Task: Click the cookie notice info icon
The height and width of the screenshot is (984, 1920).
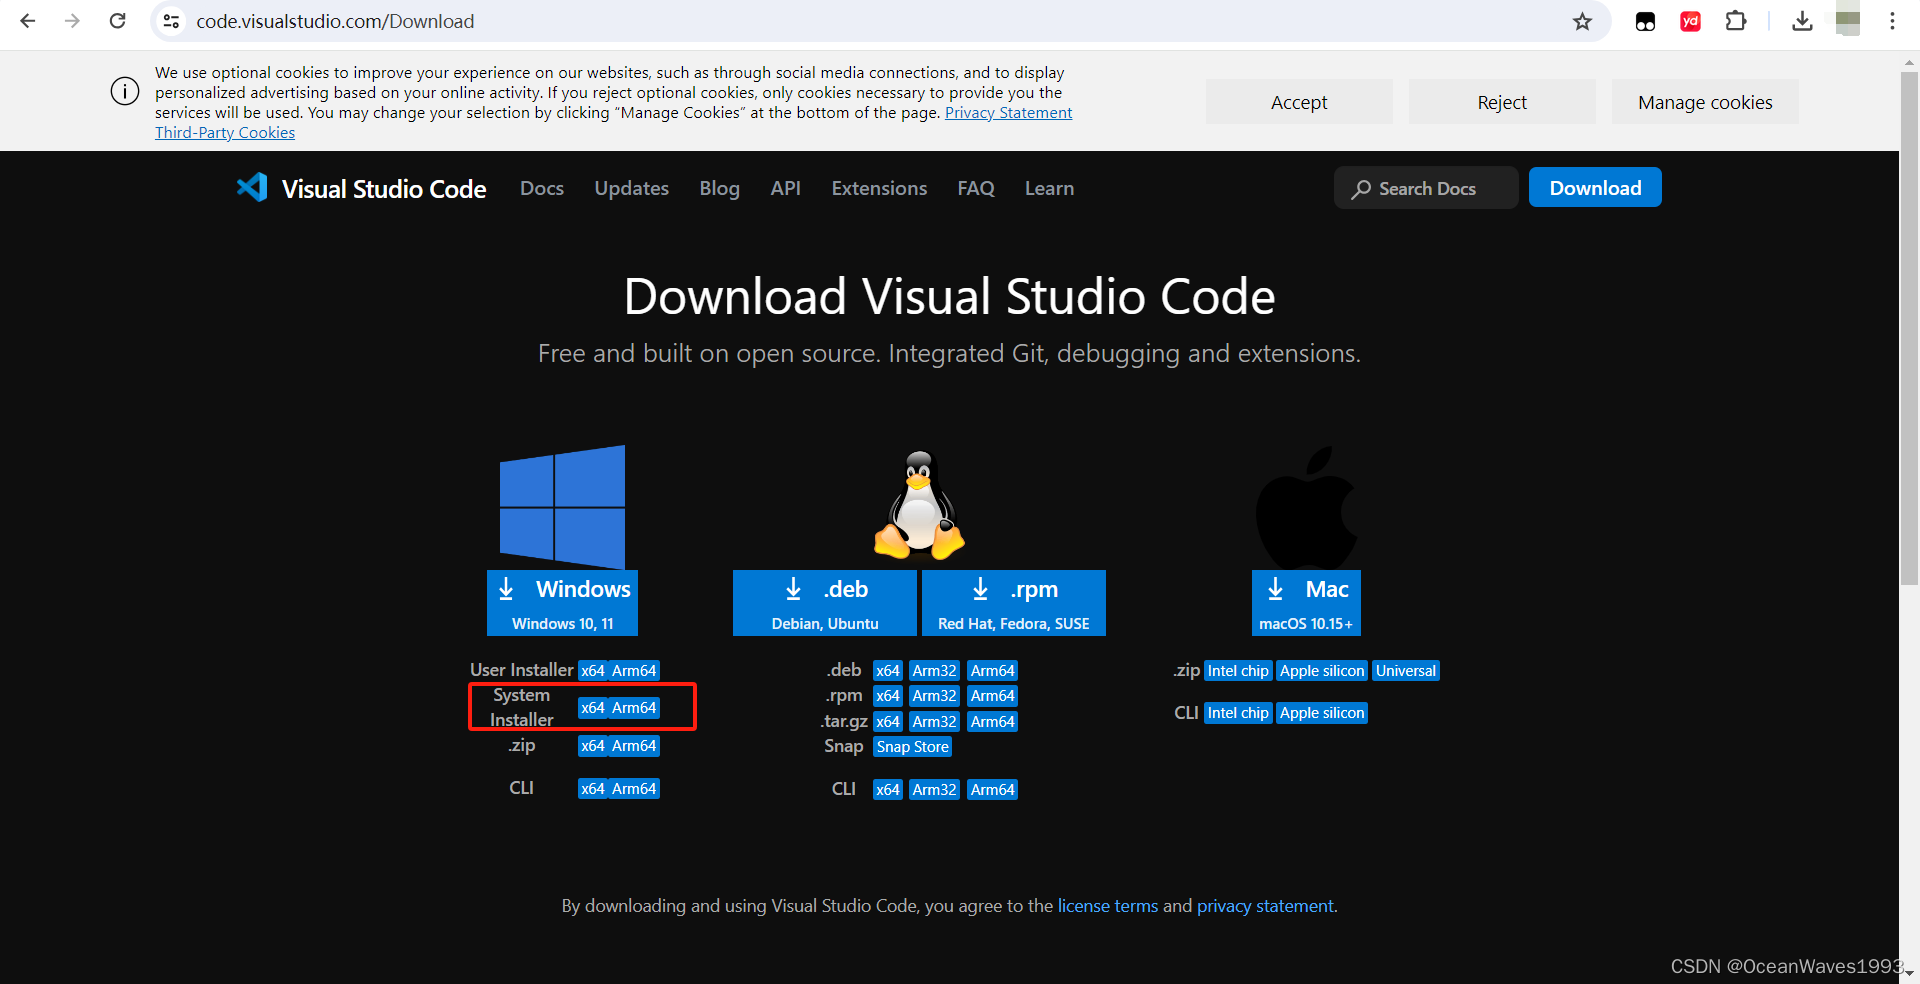Action: point(125,91)
